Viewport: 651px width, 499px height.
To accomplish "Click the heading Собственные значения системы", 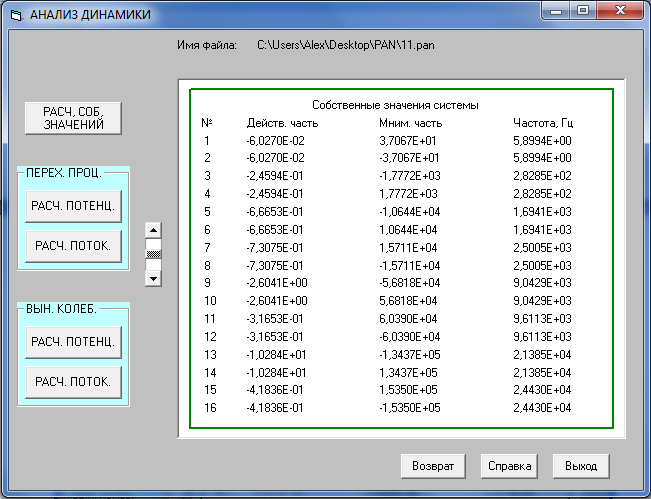I will (395, 105).
